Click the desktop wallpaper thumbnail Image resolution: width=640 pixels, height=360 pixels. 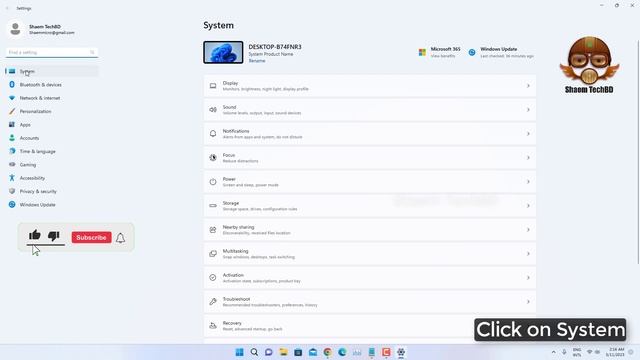223,52
